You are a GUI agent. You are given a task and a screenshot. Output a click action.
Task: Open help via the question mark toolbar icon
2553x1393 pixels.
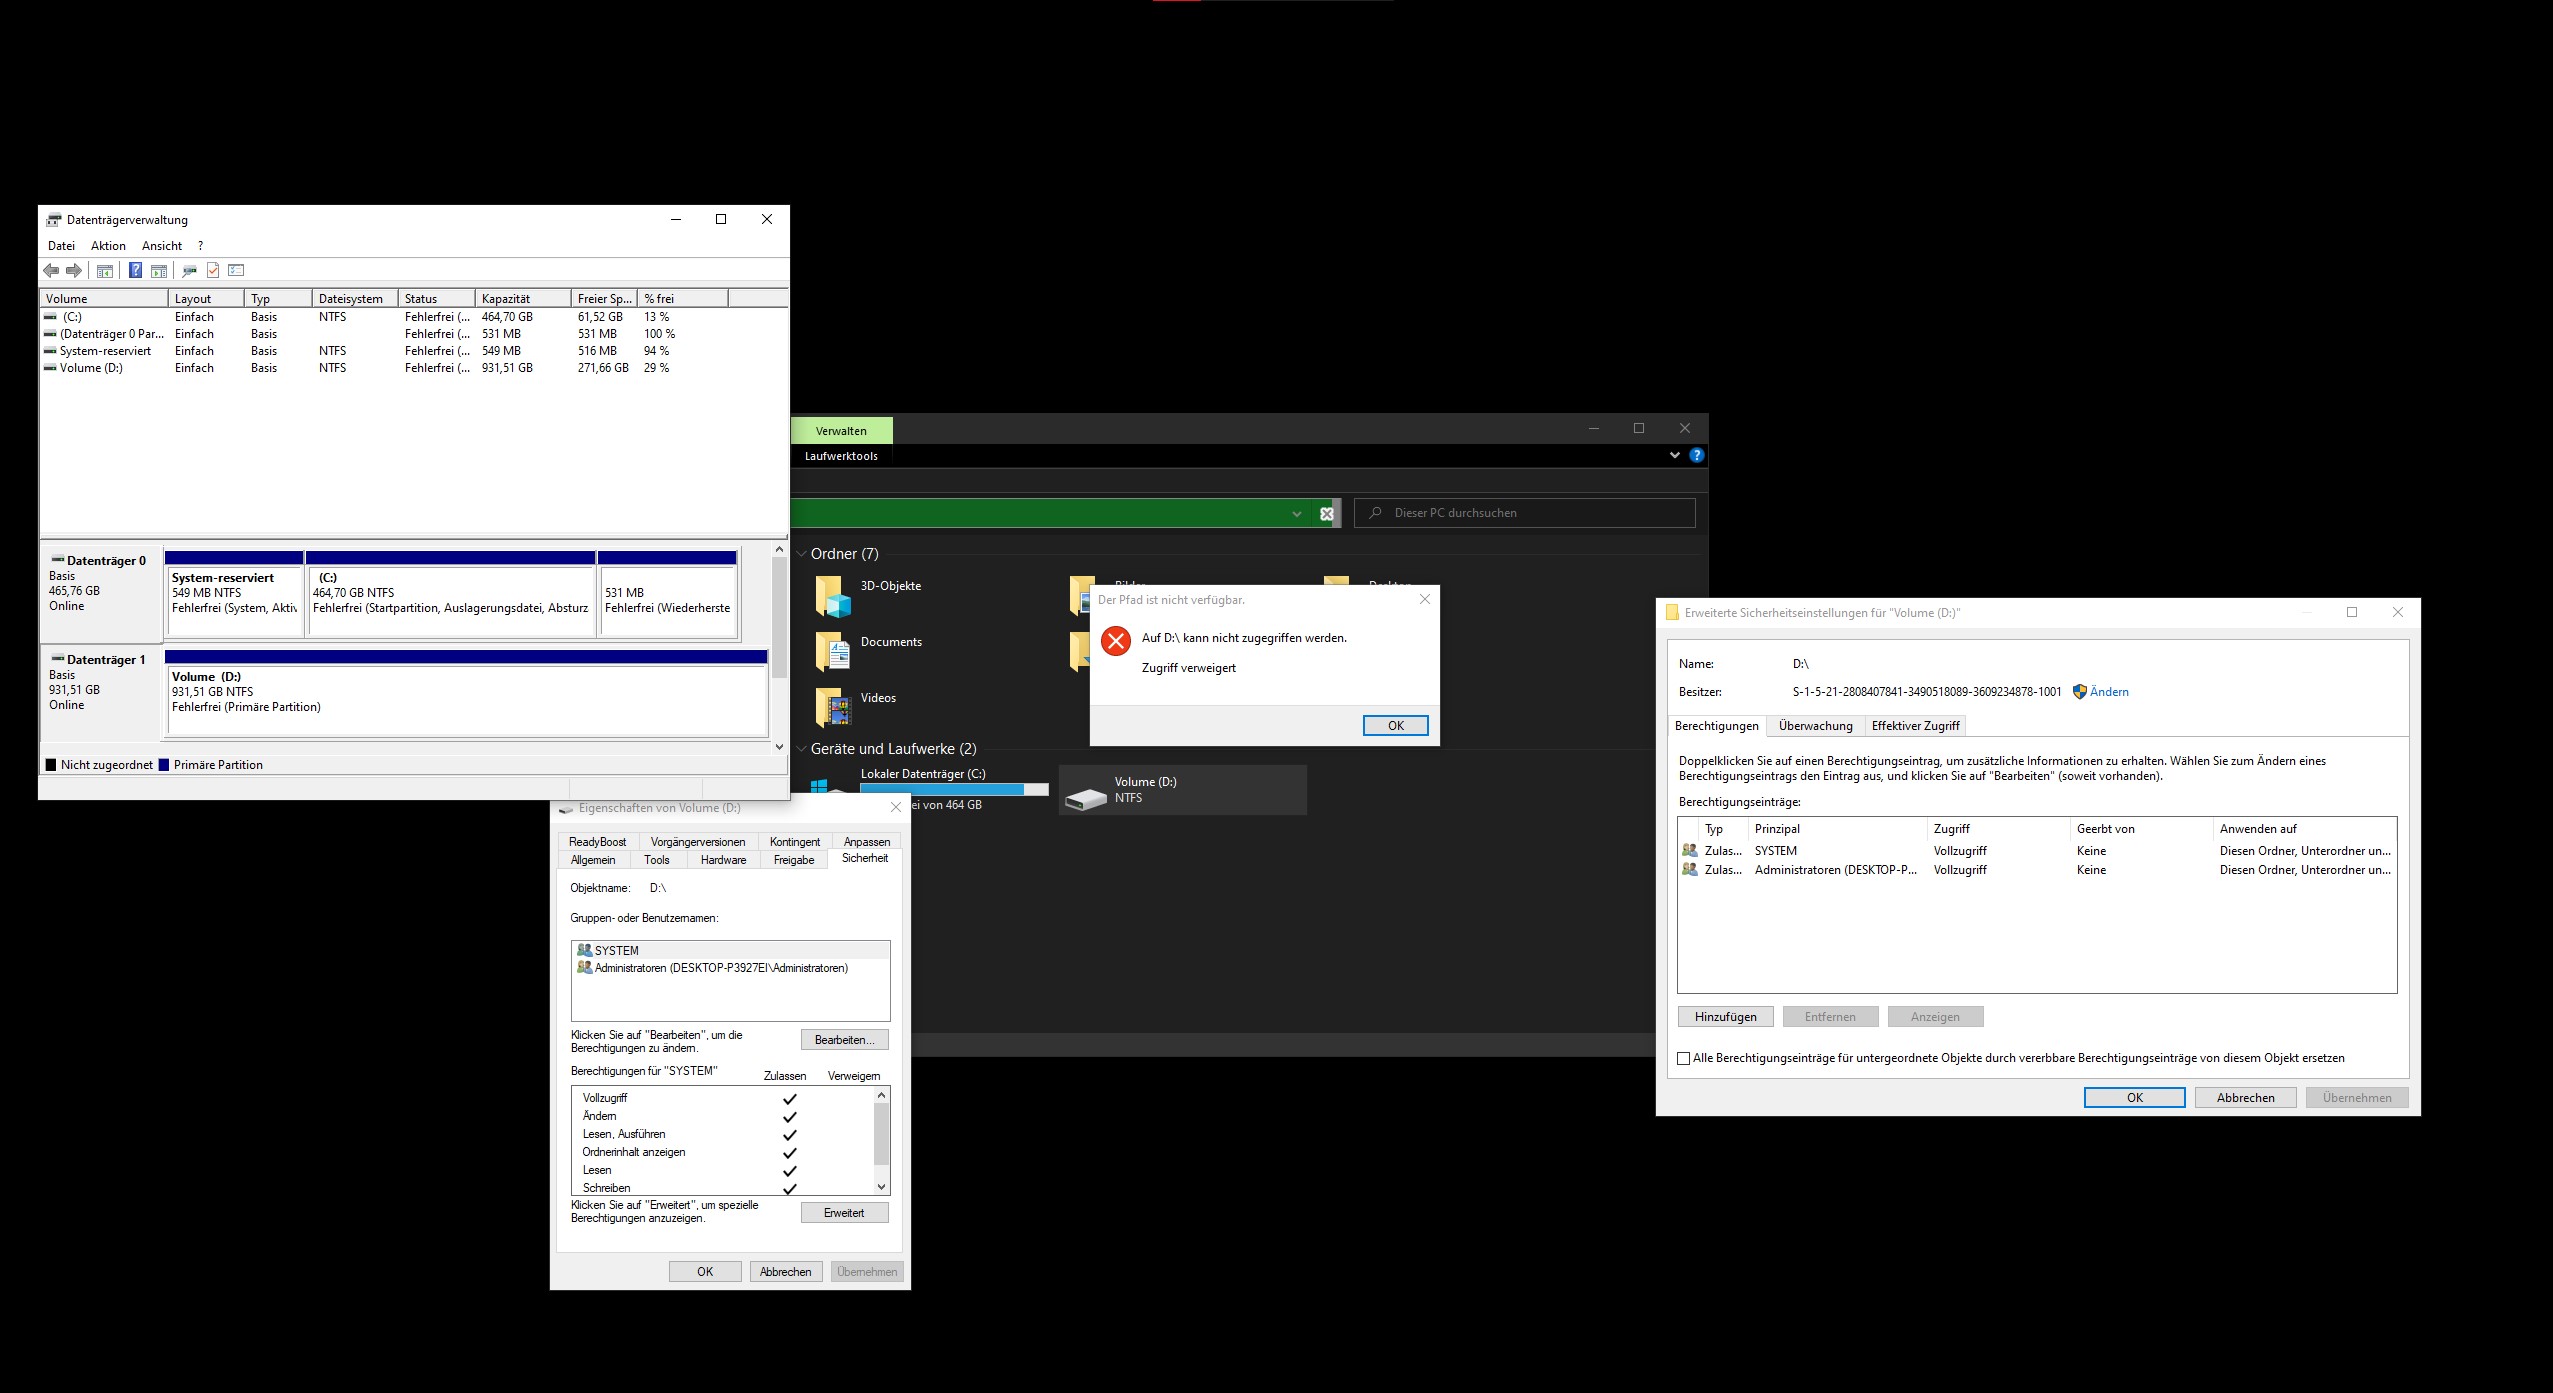coord(135,270)
